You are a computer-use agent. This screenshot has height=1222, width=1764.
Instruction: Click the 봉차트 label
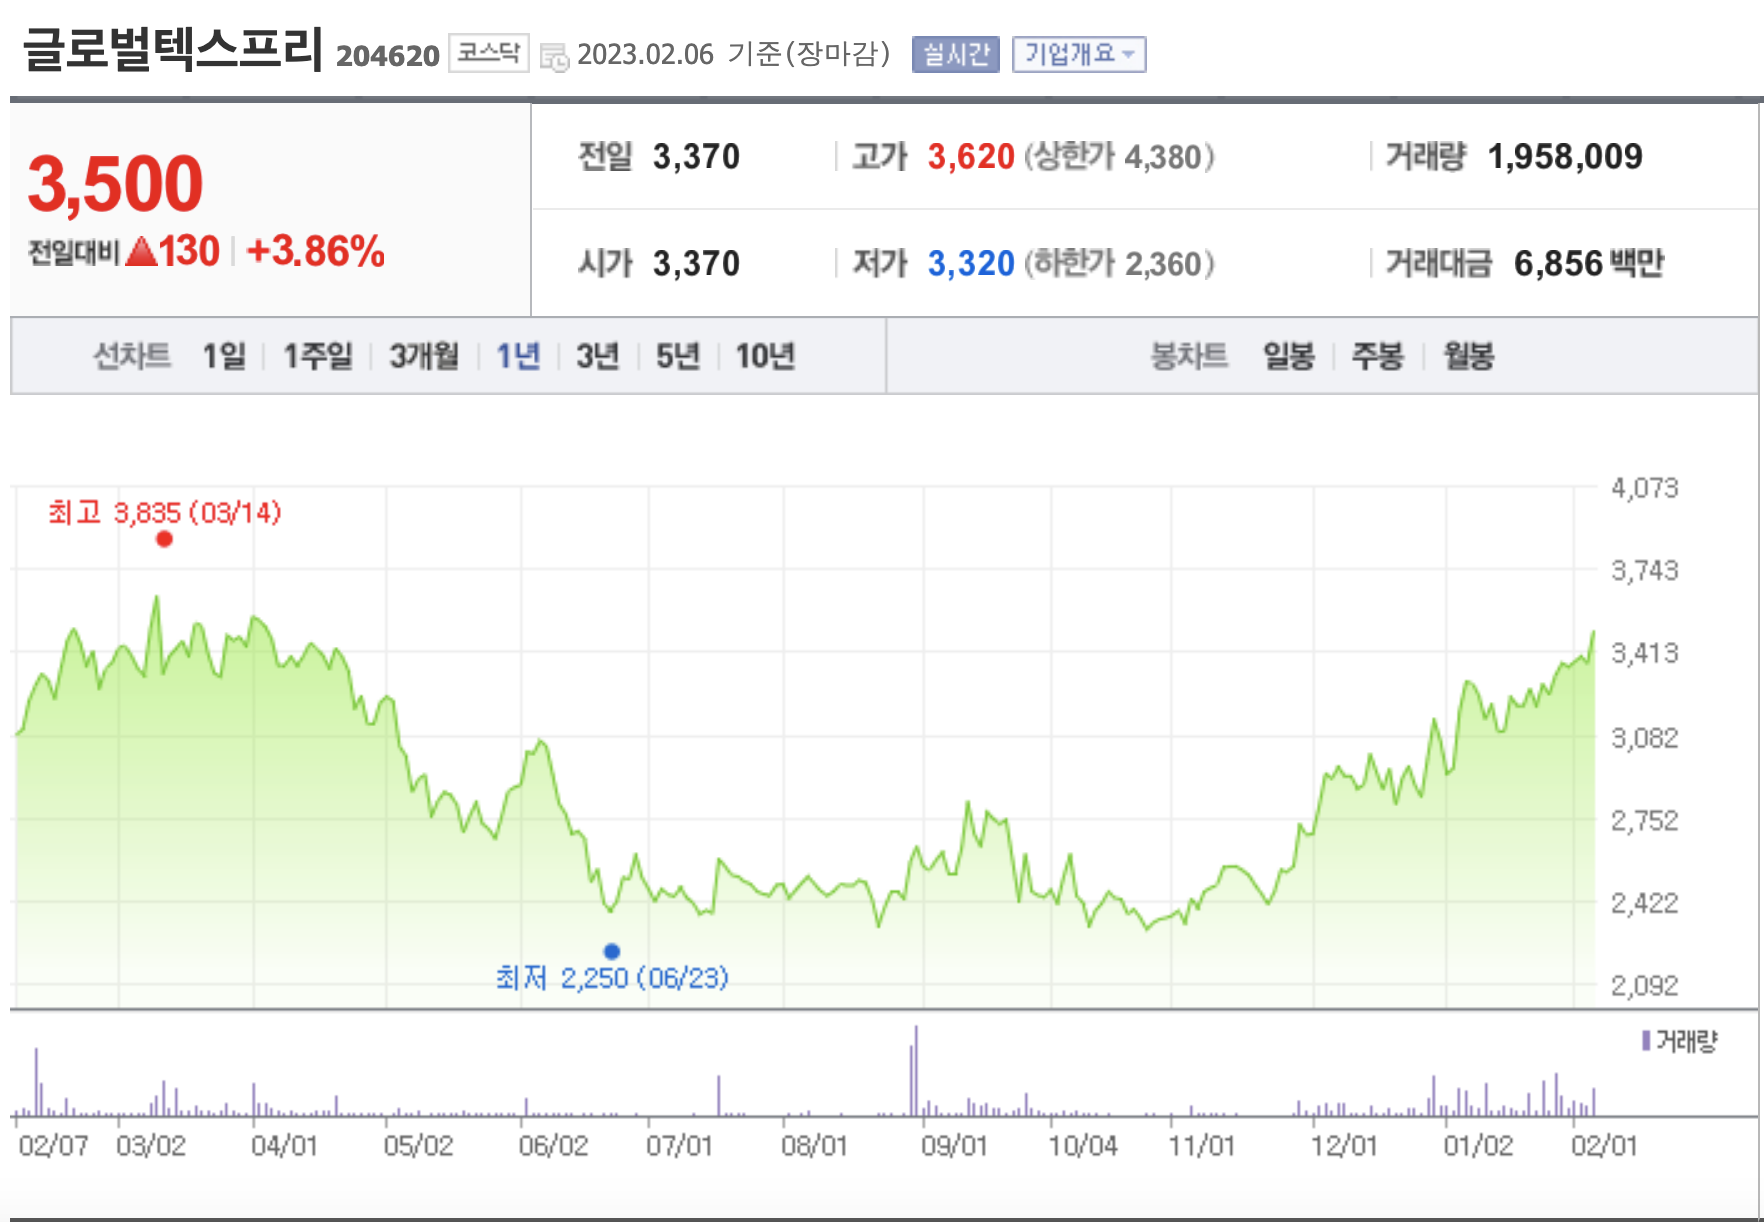click(x=1189, y=356)
